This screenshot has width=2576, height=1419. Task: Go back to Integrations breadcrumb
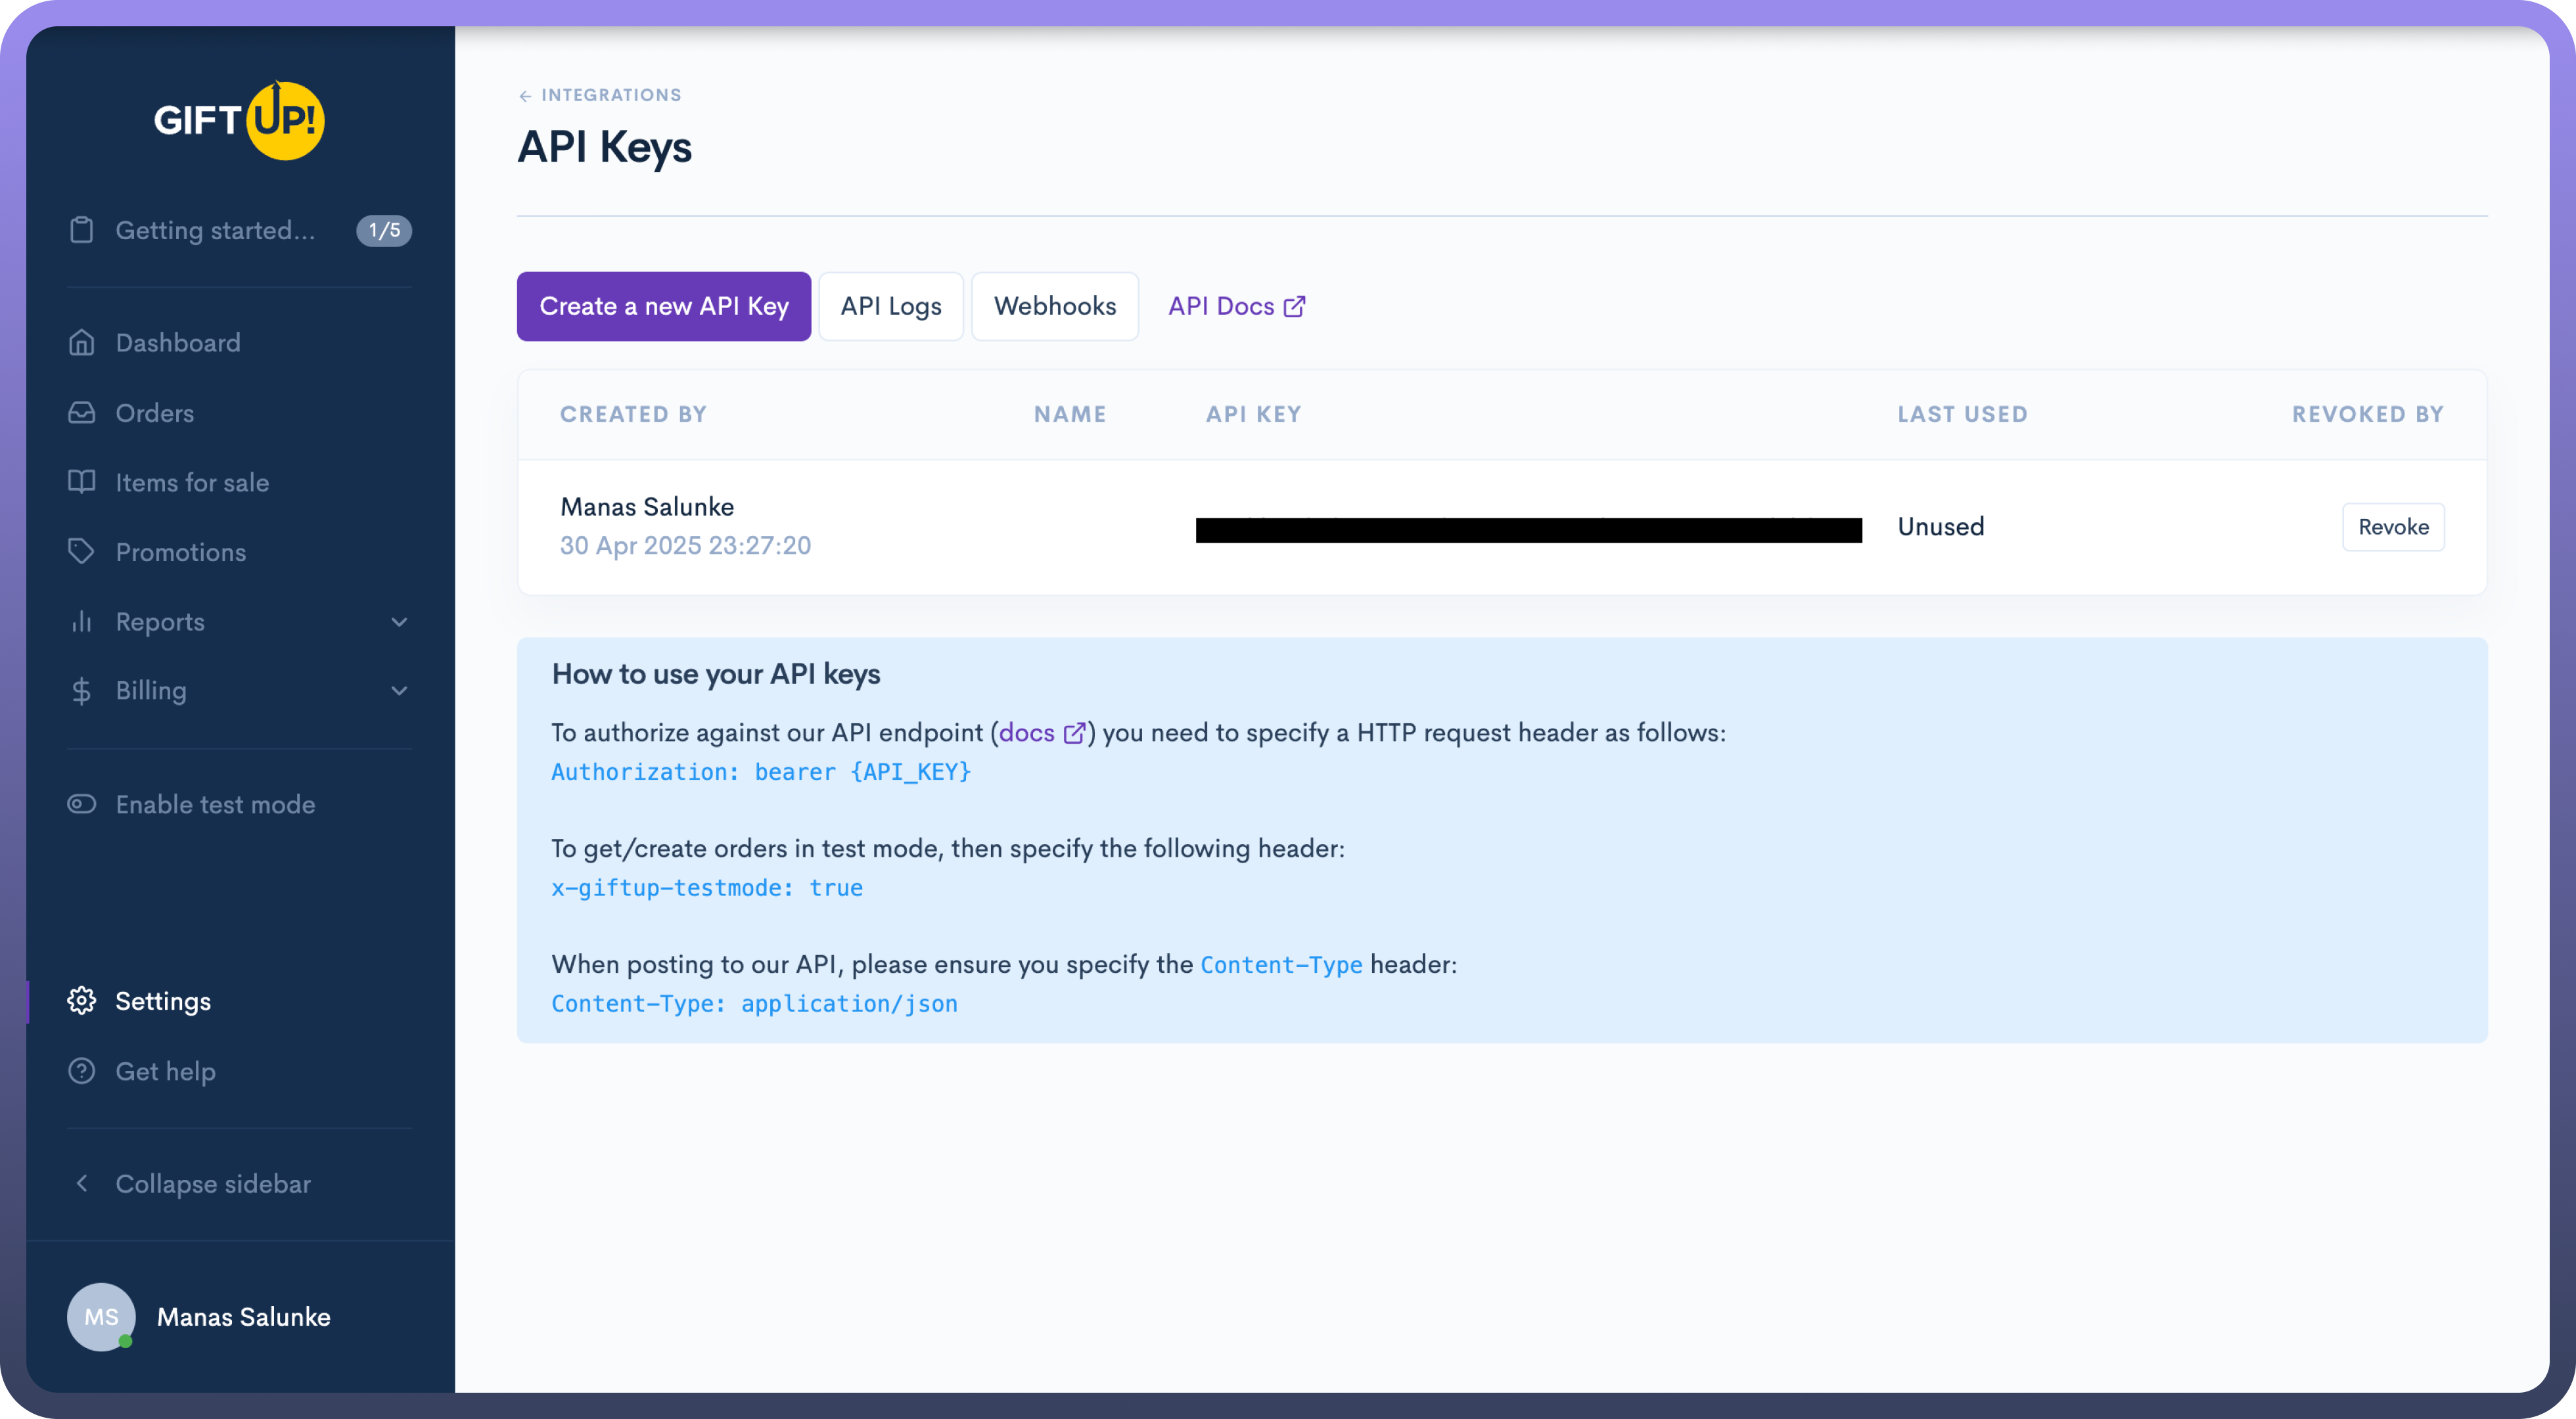[x=600, y=95]
